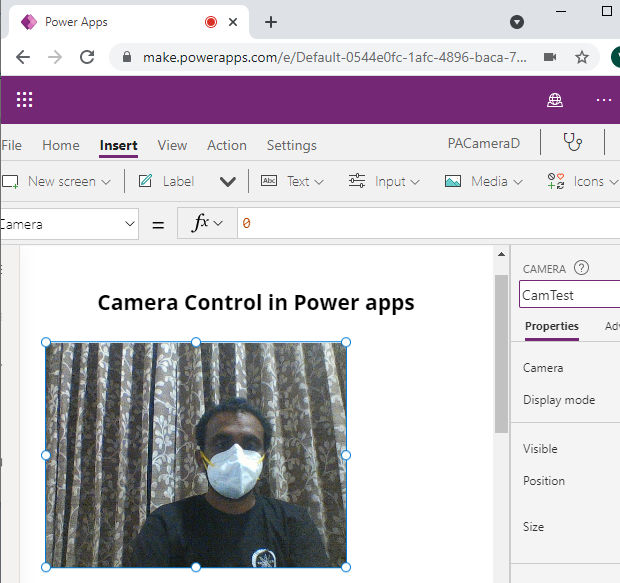The height and width of the screenshot is (583, 620).
Task: Click the Position property label
Action: (x=544, y=481)
